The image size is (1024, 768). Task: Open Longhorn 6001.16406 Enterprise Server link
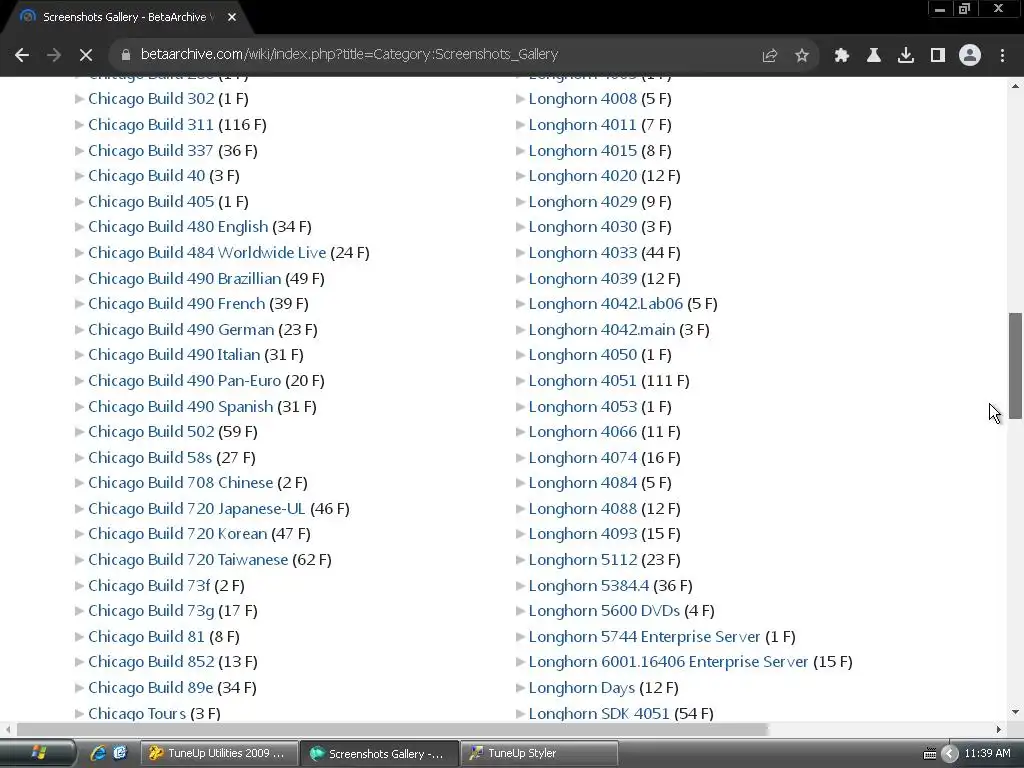[669, 662]
